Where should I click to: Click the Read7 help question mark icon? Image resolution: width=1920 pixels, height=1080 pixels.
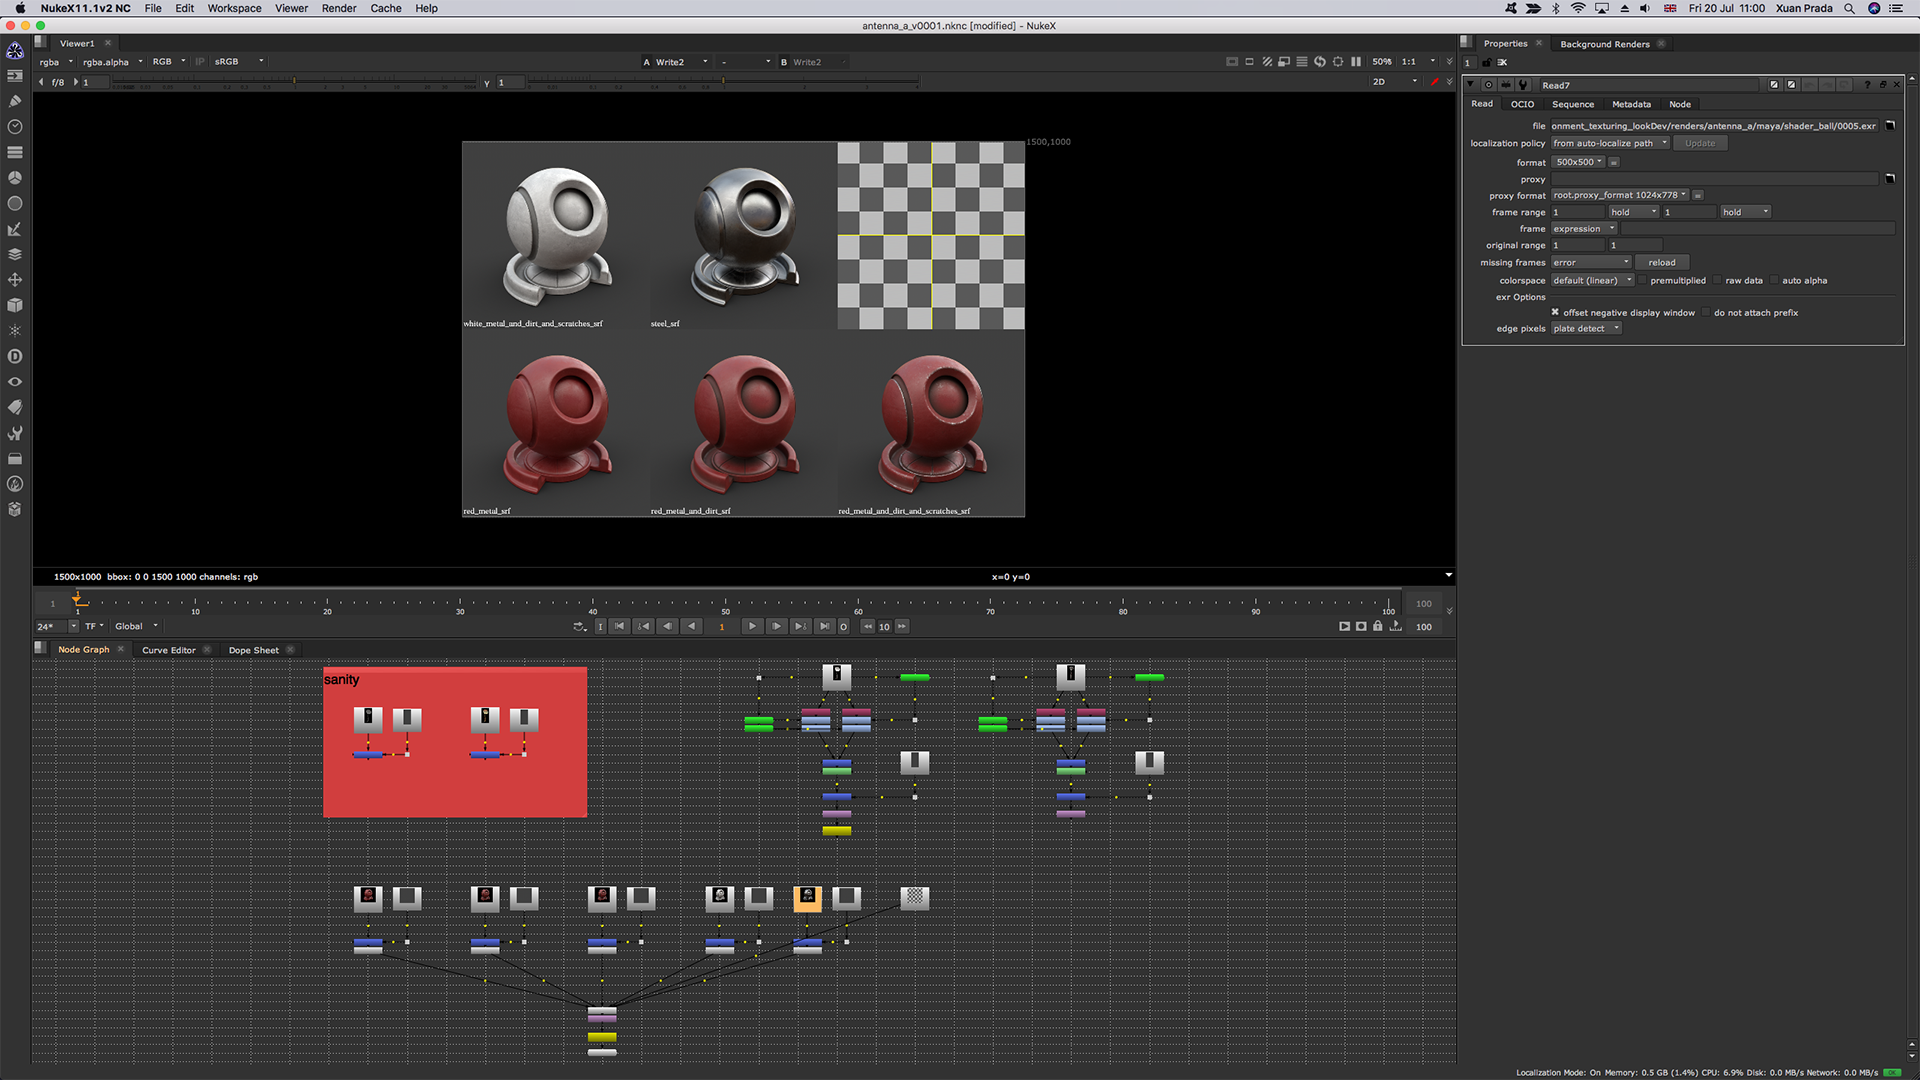click(1866, 85)
